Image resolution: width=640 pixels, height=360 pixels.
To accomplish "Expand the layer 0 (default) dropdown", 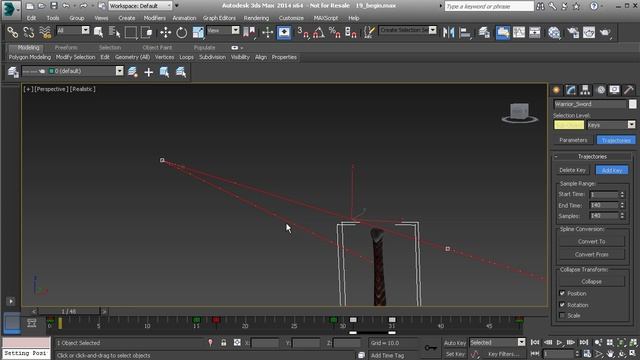I will [x=119, y=71].
